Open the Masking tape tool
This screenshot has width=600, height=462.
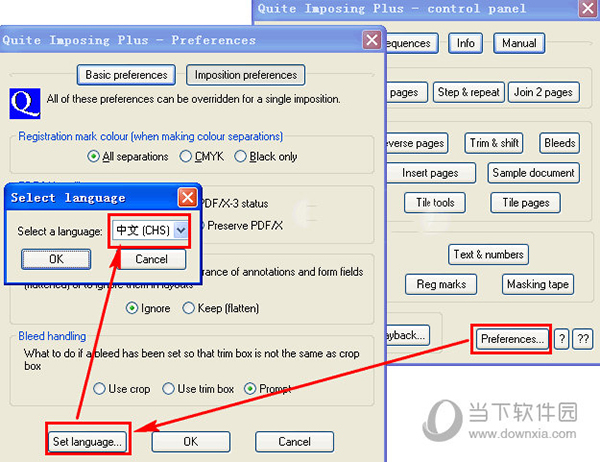pos(538,284)
